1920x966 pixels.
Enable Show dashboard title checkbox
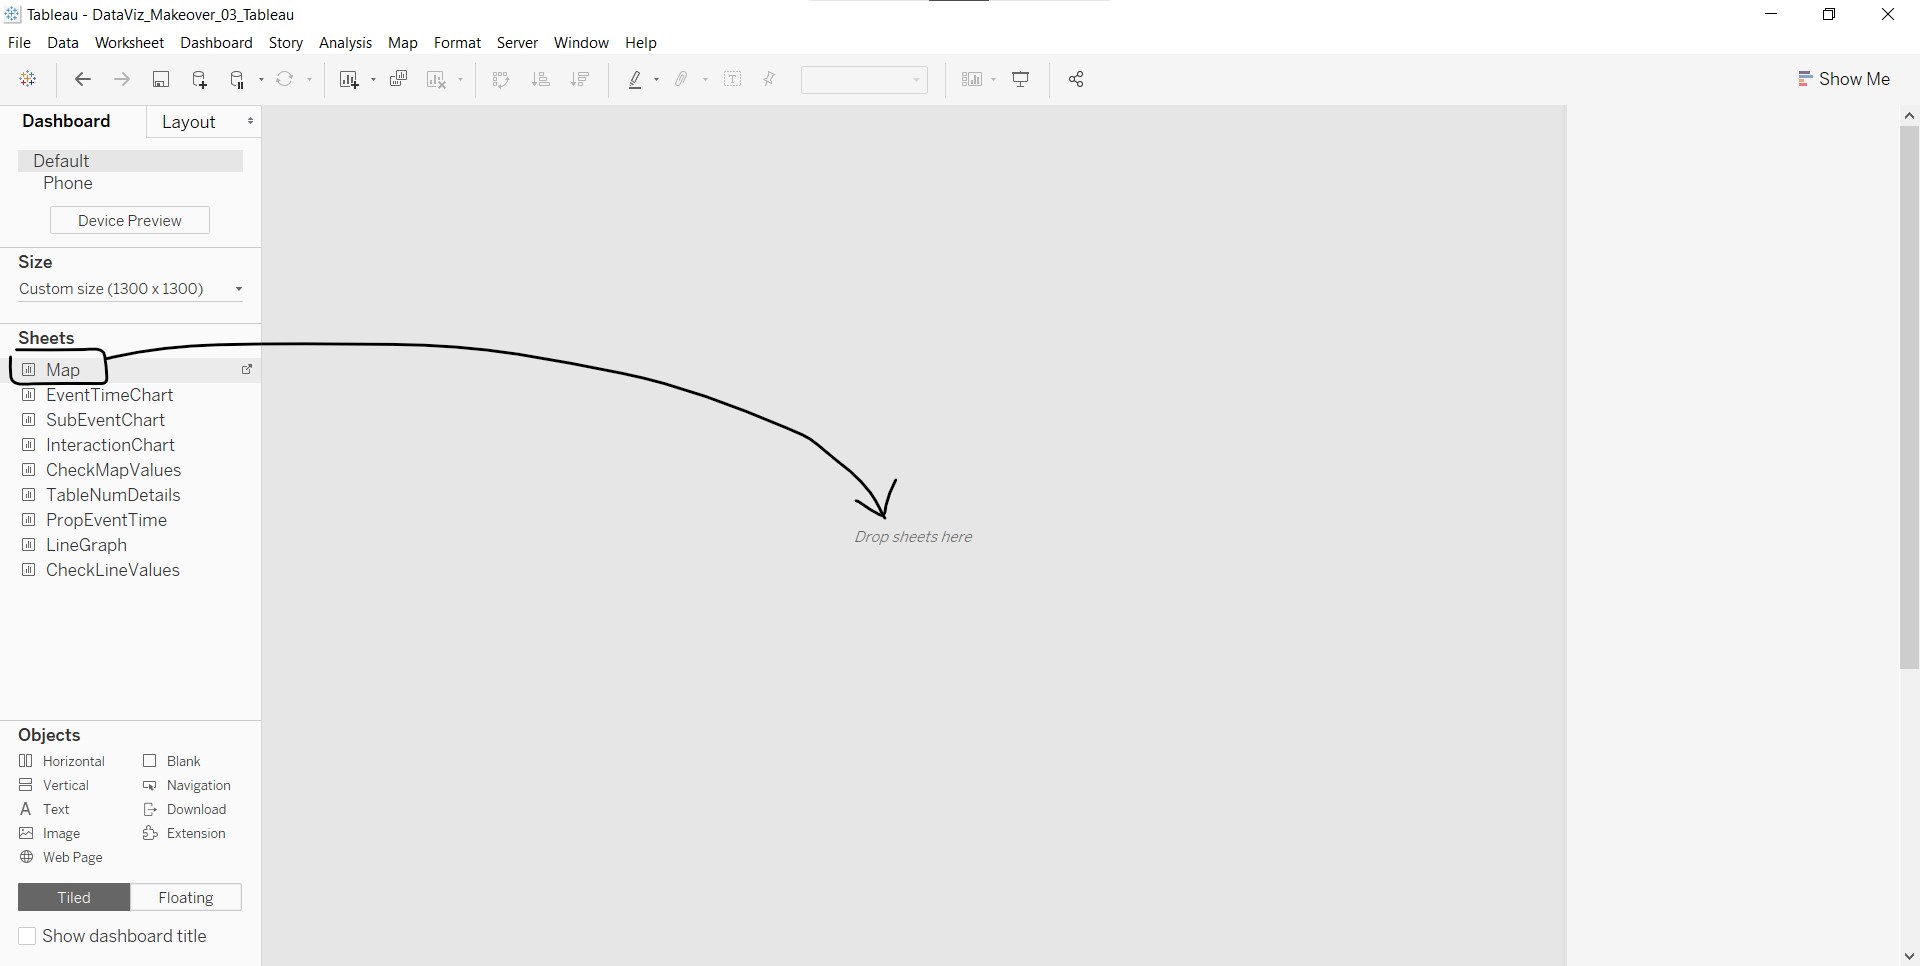pyautogui.click(x=28, y=936)
